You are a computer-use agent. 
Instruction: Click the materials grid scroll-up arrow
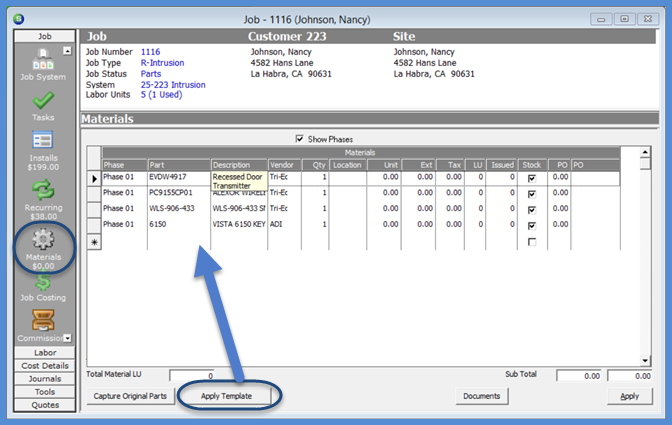click(645, 152)
